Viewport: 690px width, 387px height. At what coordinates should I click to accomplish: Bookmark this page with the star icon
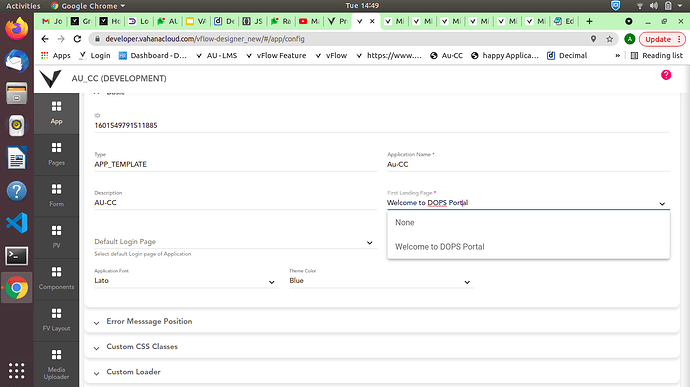click(609, 39)
